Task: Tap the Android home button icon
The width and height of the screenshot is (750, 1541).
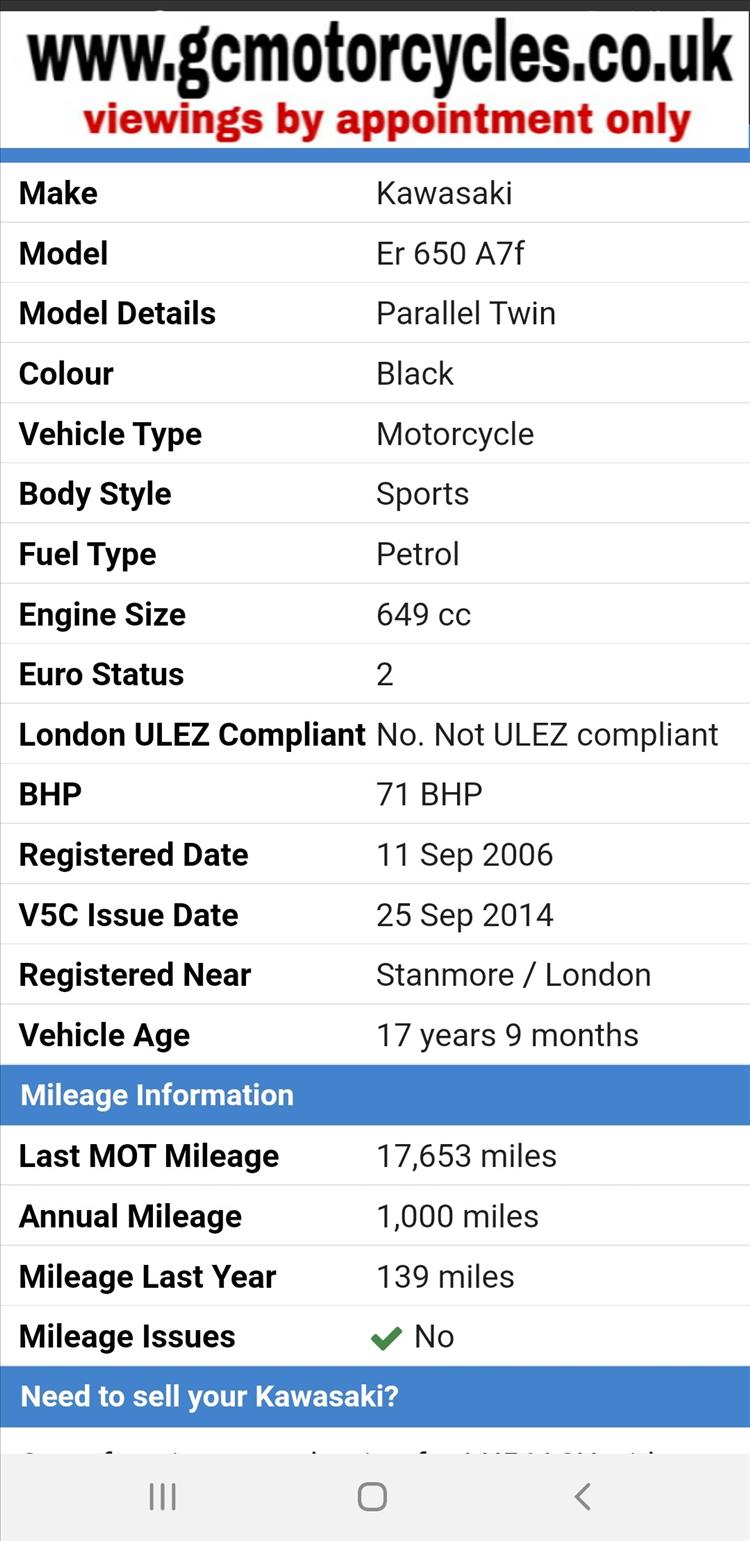Action: (372, 1496)
